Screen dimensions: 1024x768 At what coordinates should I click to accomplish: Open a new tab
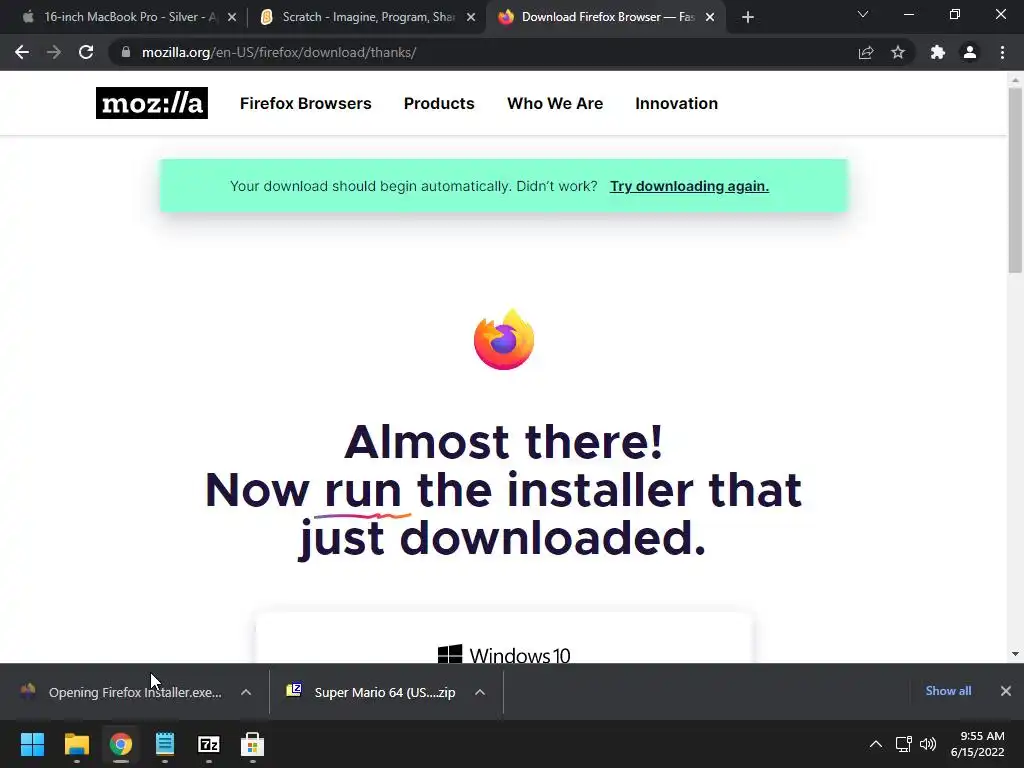748,17
